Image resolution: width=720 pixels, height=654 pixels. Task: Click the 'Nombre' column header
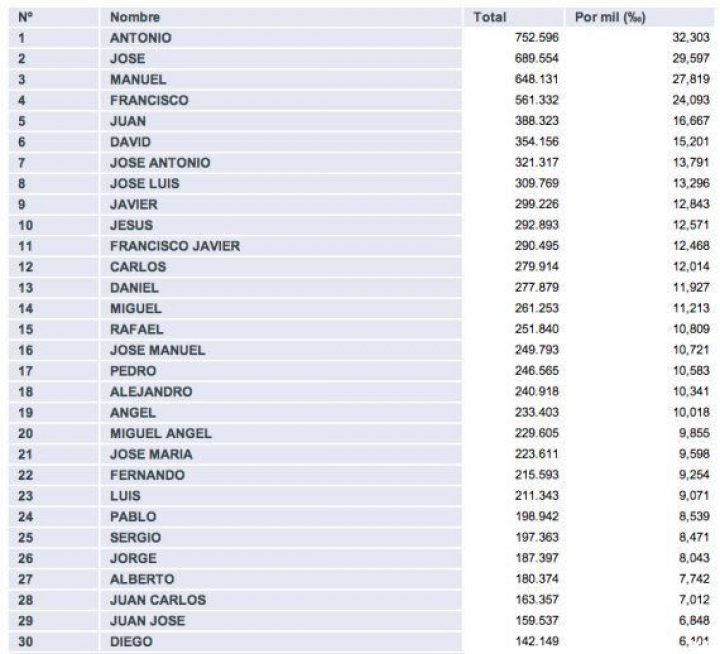134,17
